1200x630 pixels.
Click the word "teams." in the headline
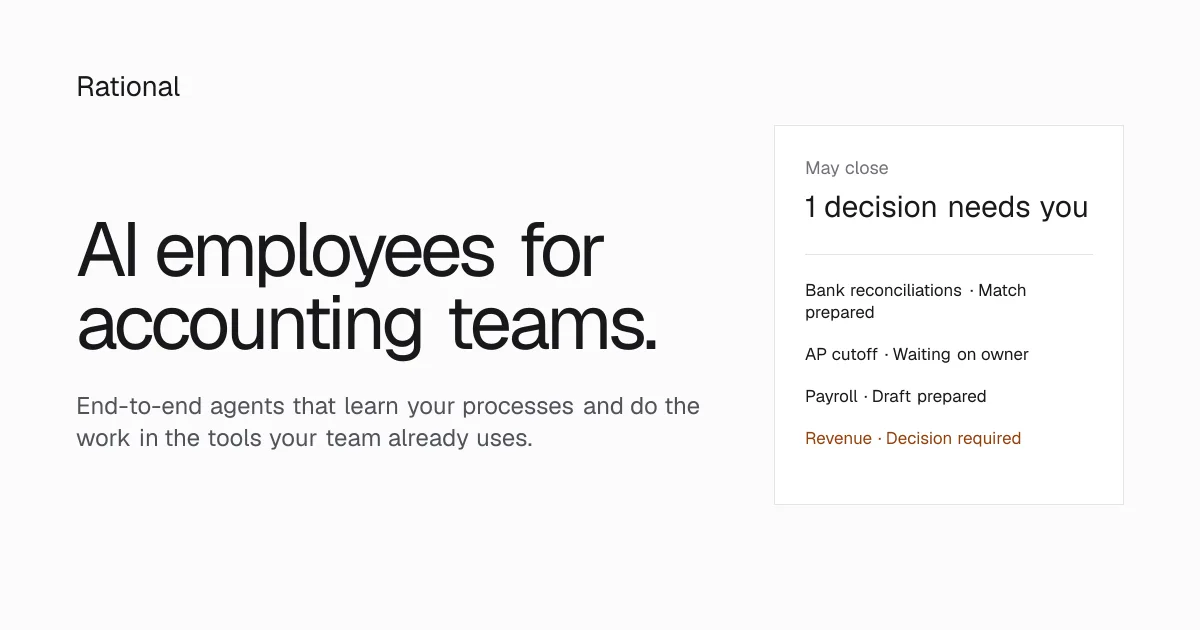point(553,326)
